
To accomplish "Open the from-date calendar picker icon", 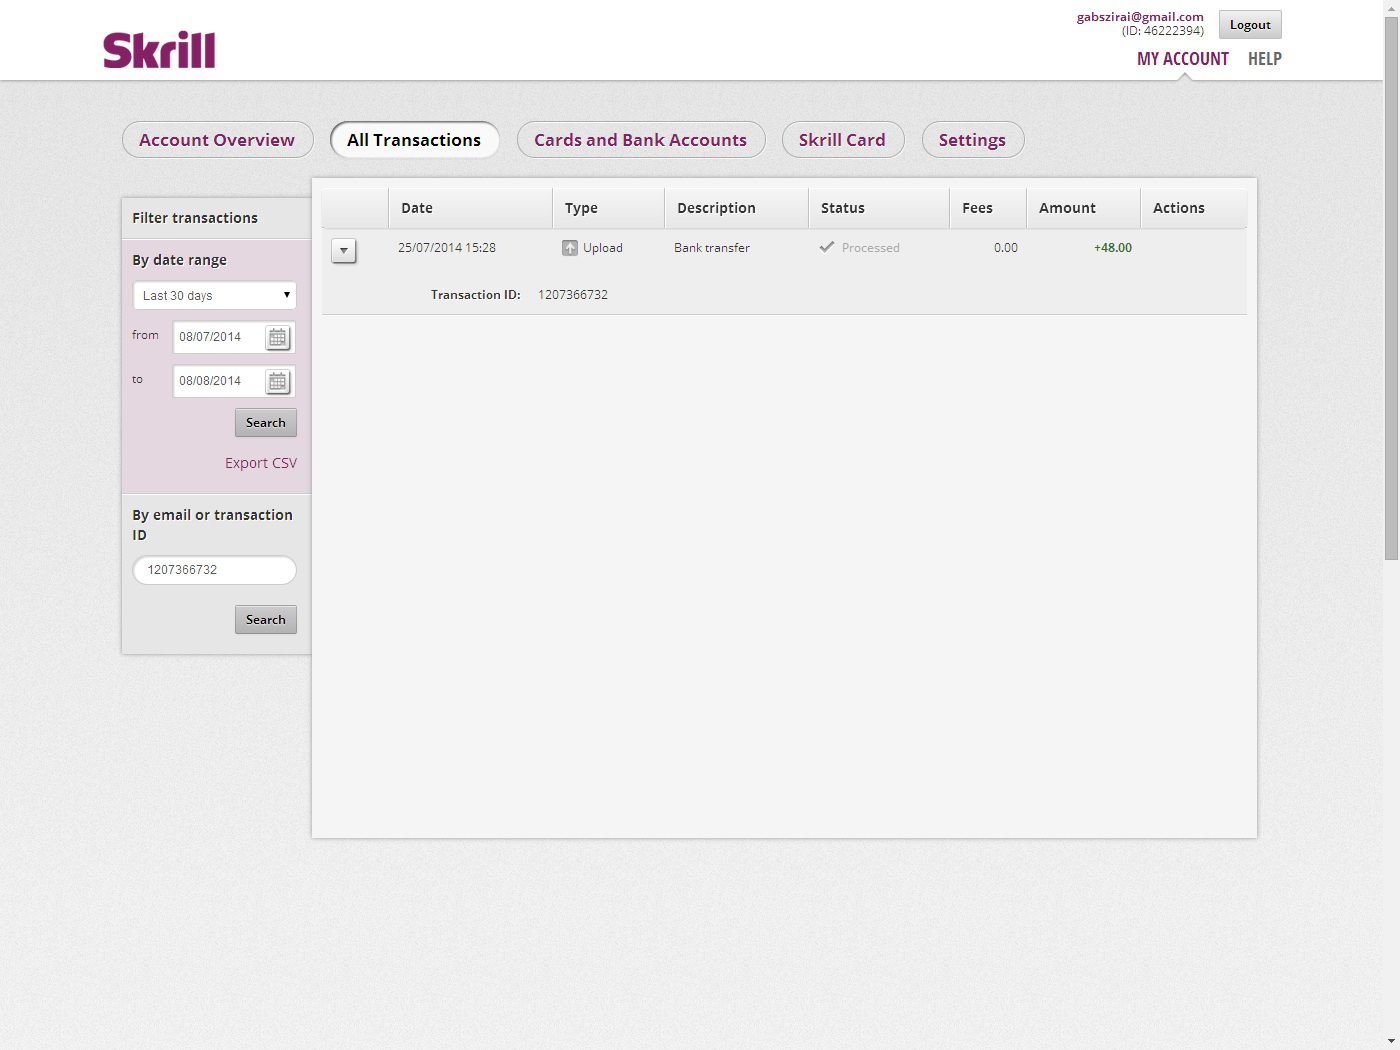I will tap(277, 338).
